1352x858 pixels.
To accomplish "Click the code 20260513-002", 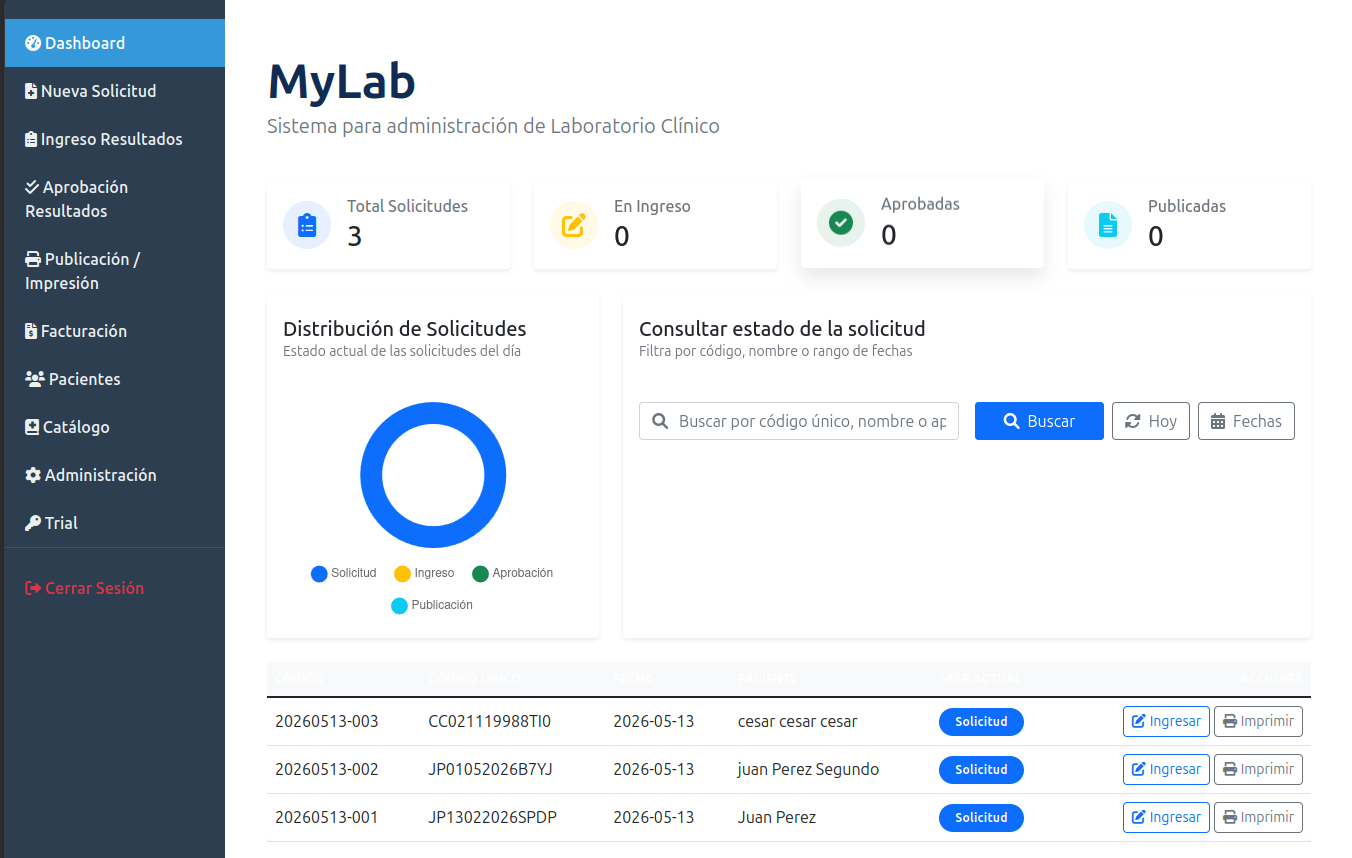I will pyautogui.click(x=327, y=769).
